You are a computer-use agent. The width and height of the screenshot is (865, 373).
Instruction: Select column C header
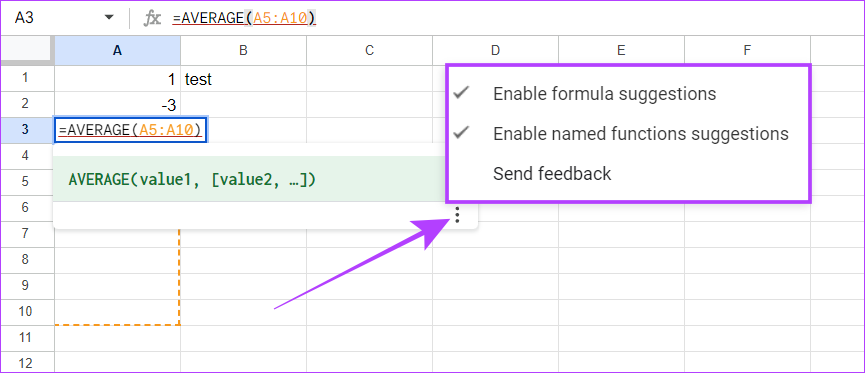(369, 51)
